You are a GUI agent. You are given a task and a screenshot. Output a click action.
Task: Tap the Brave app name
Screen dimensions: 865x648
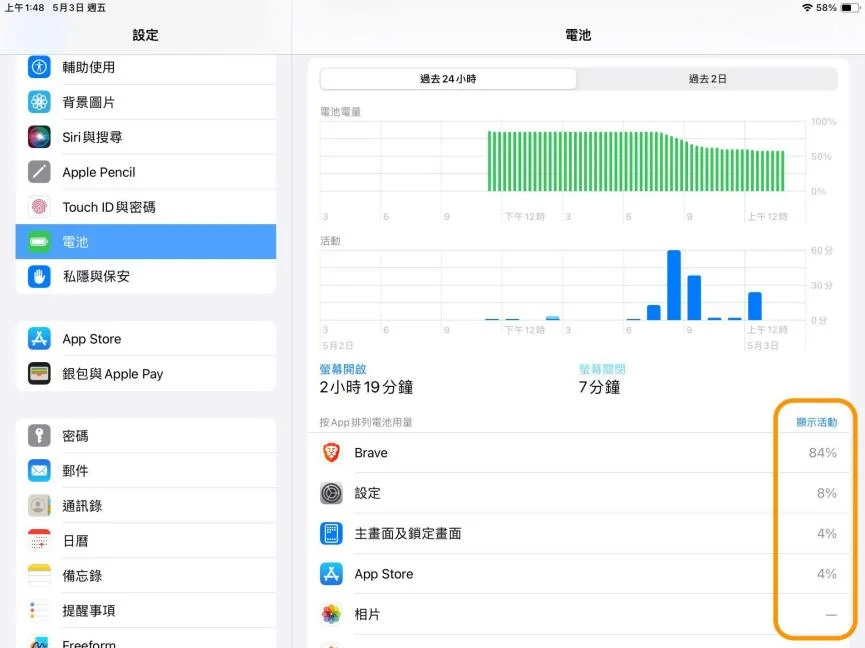371,453
